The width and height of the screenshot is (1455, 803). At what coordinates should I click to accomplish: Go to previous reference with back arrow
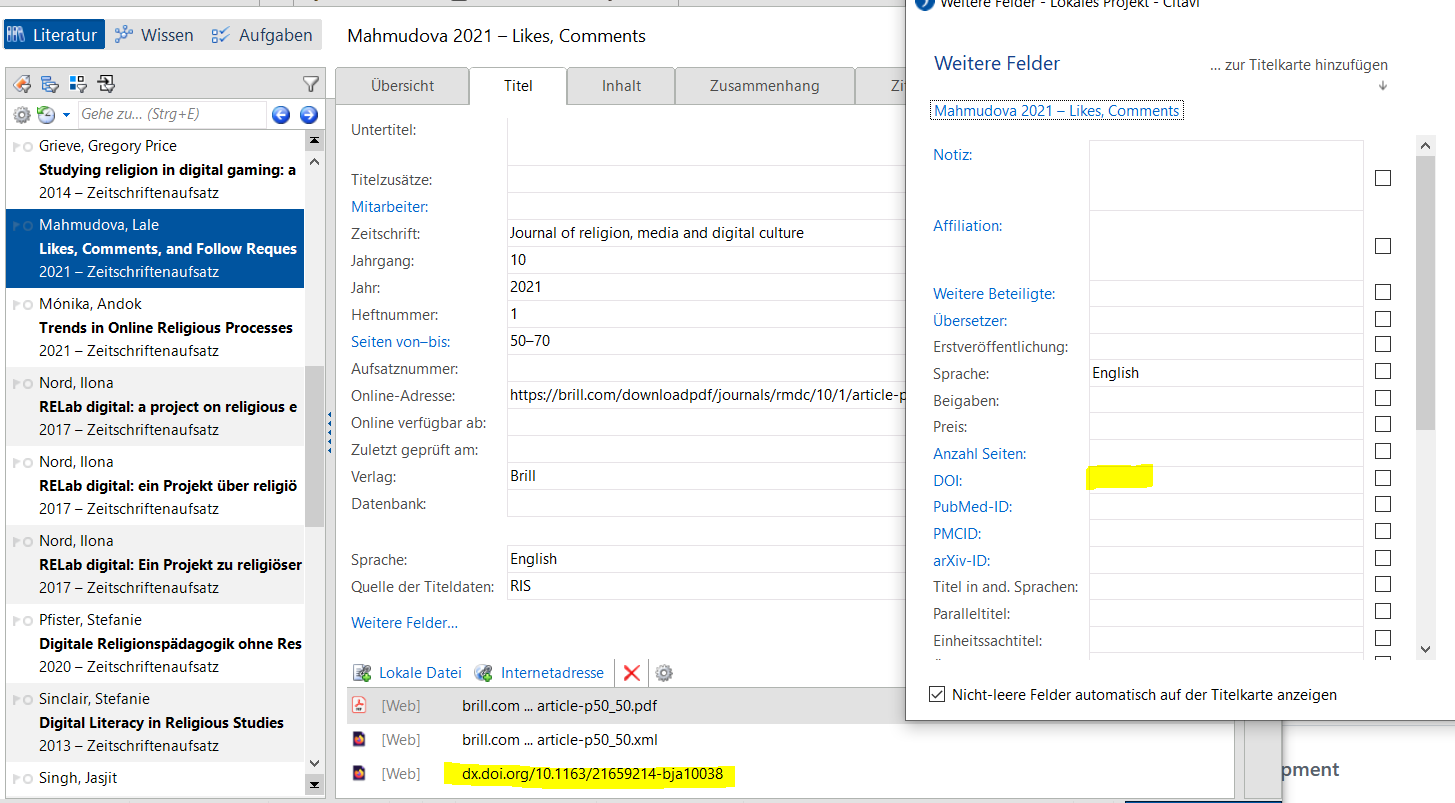pyautogui.click(x=281, y=115)
